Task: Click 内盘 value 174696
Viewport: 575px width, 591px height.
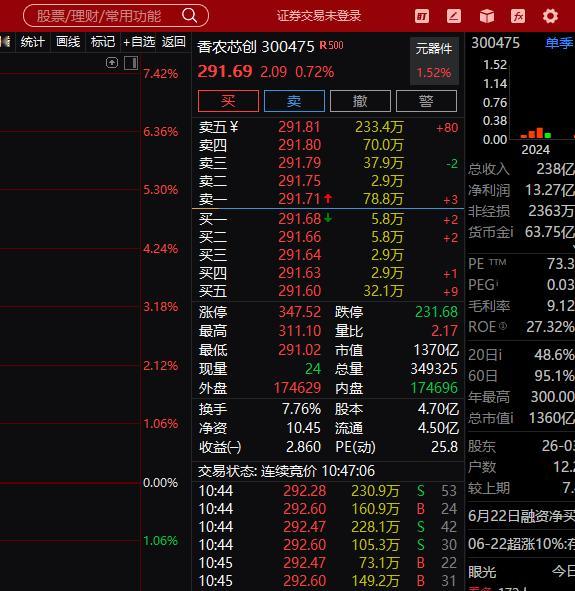Action: click(434, 388)
